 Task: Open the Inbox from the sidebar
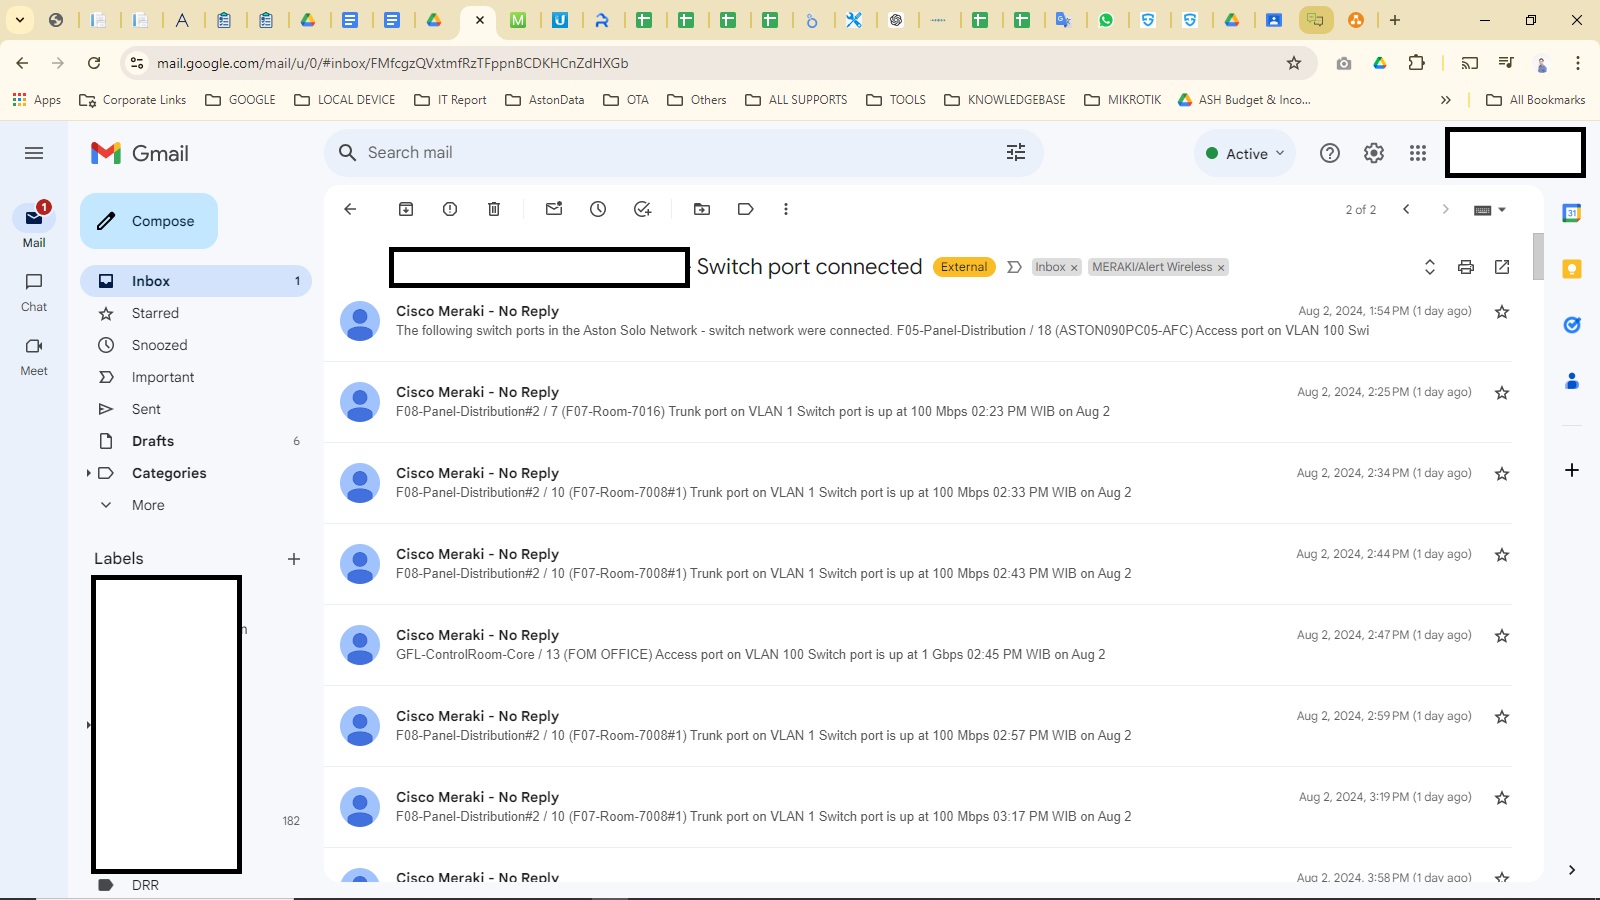tap(151, 281)
